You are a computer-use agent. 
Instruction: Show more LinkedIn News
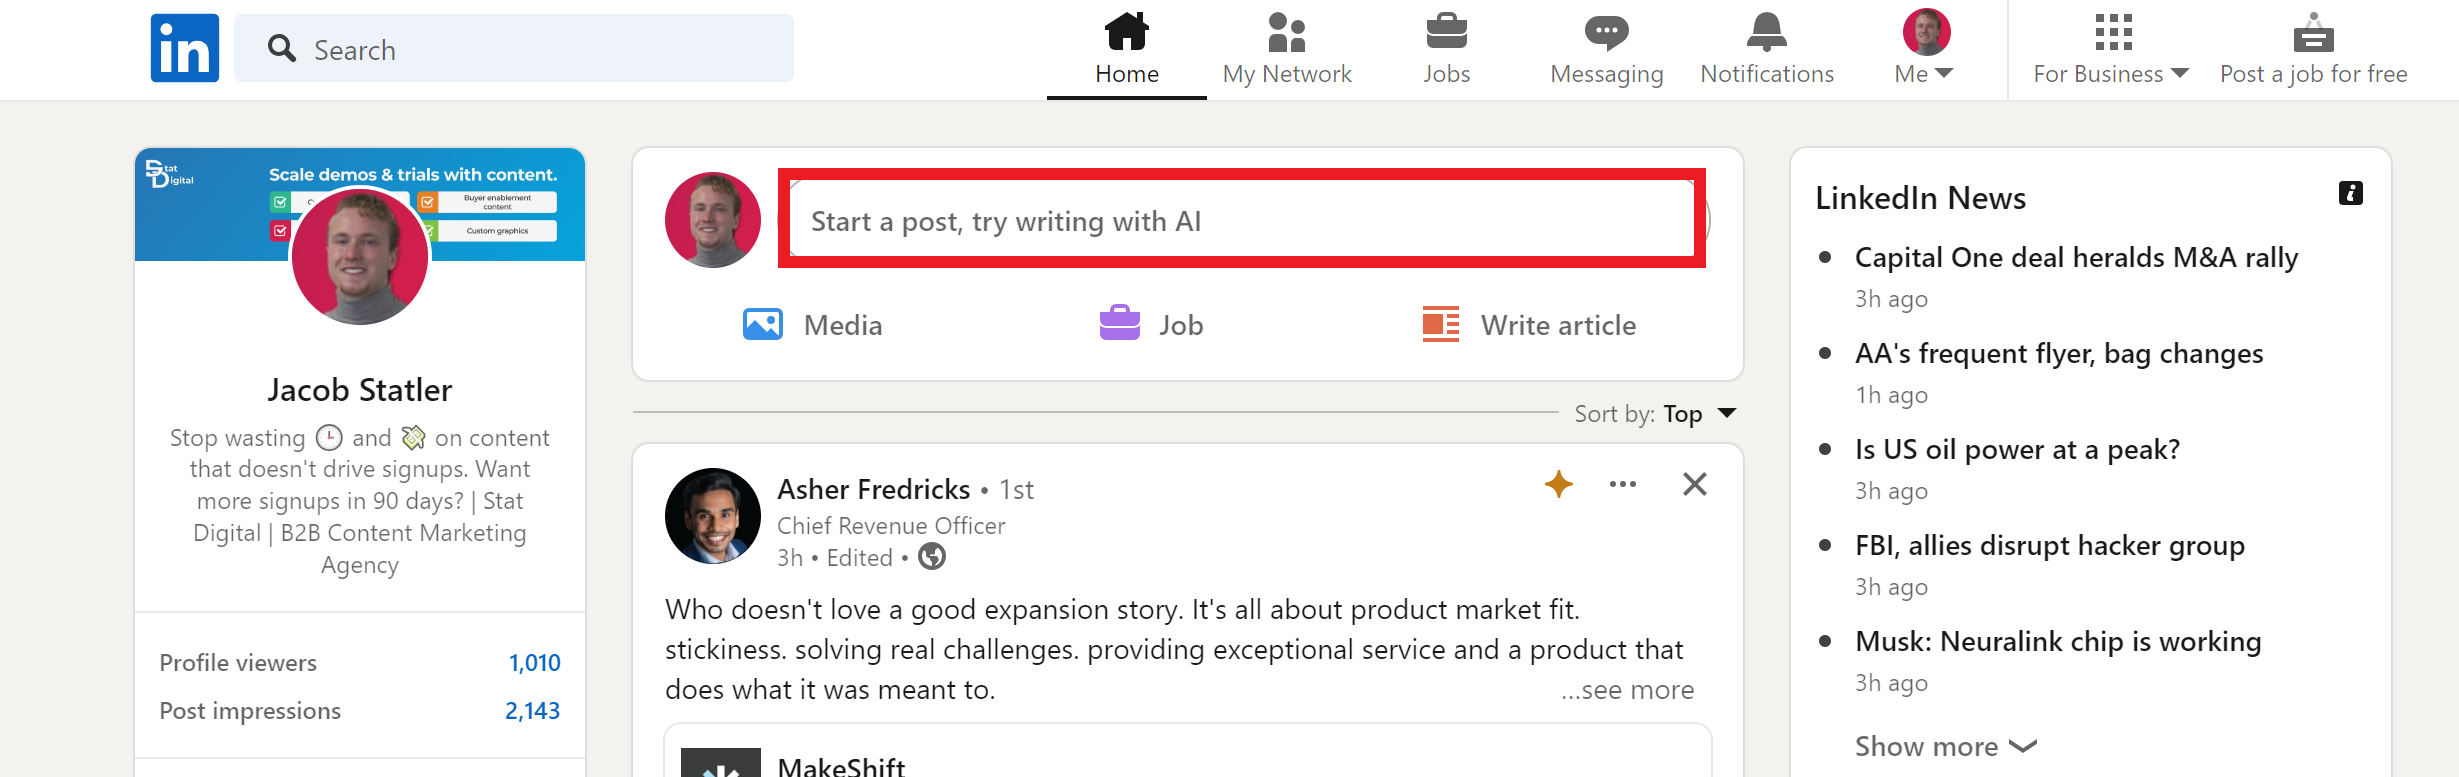(1946, 746)
